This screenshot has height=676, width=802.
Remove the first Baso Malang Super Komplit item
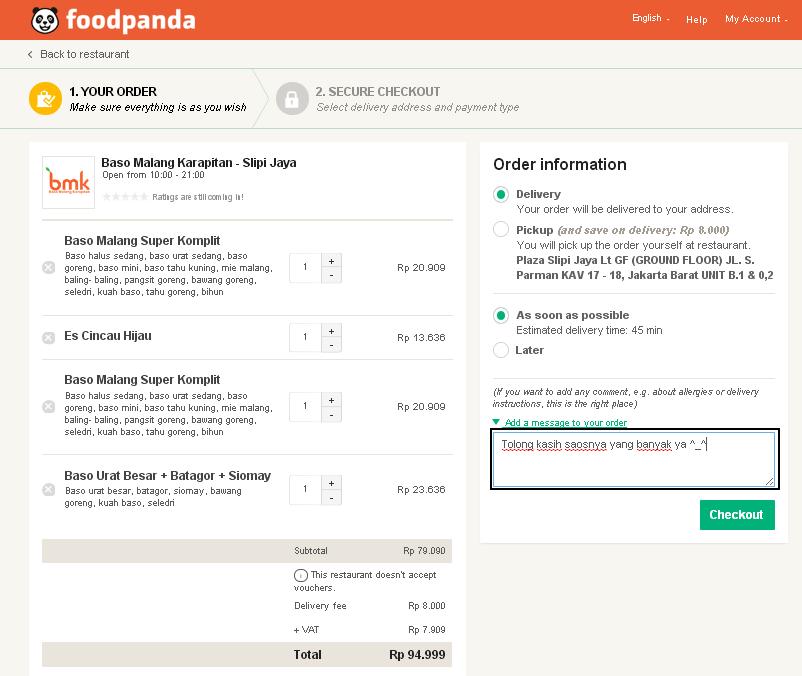click(48, 267)
